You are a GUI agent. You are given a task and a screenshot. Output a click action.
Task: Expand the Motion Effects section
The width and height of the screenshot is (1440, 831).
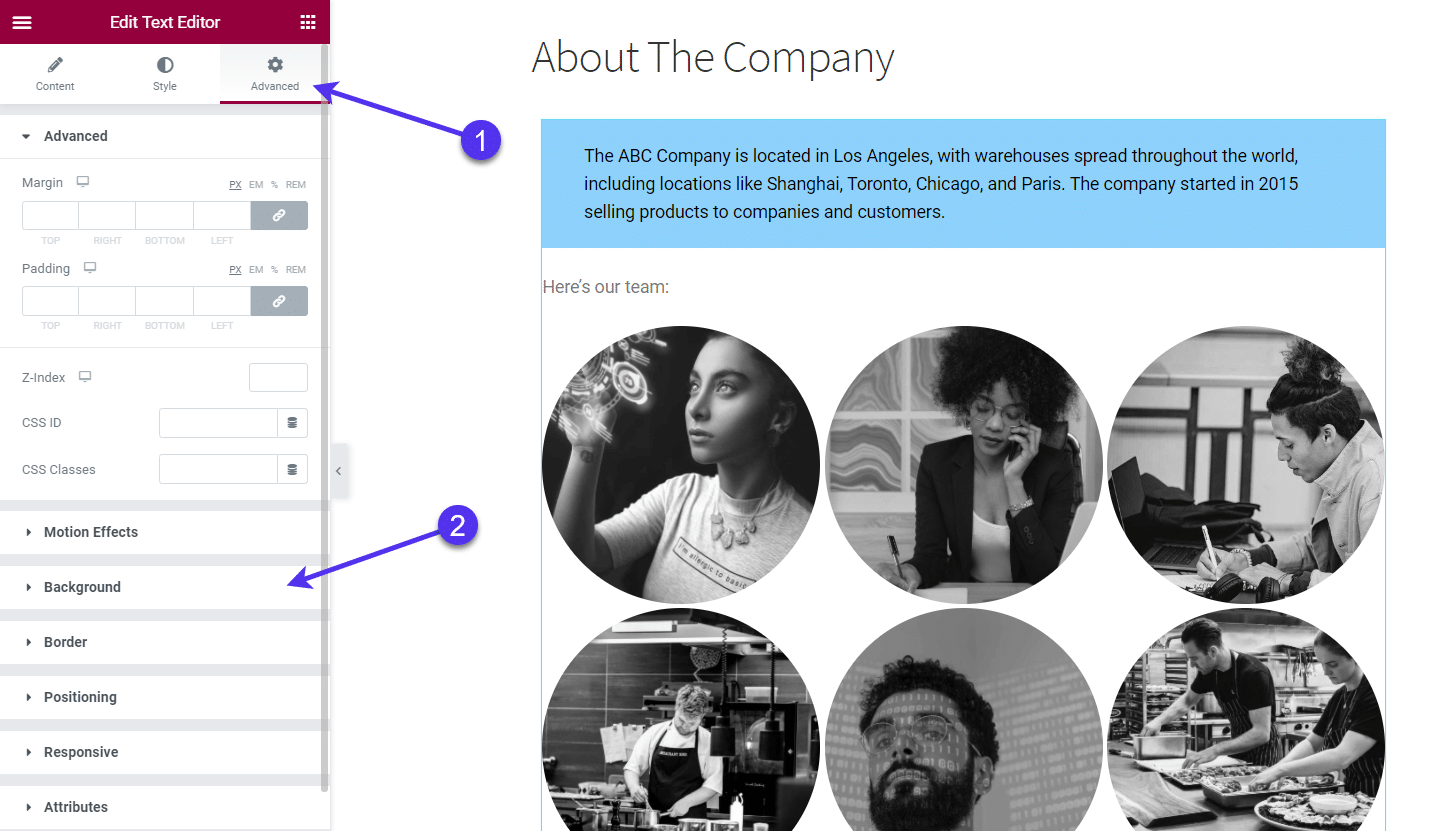(91, 532)
